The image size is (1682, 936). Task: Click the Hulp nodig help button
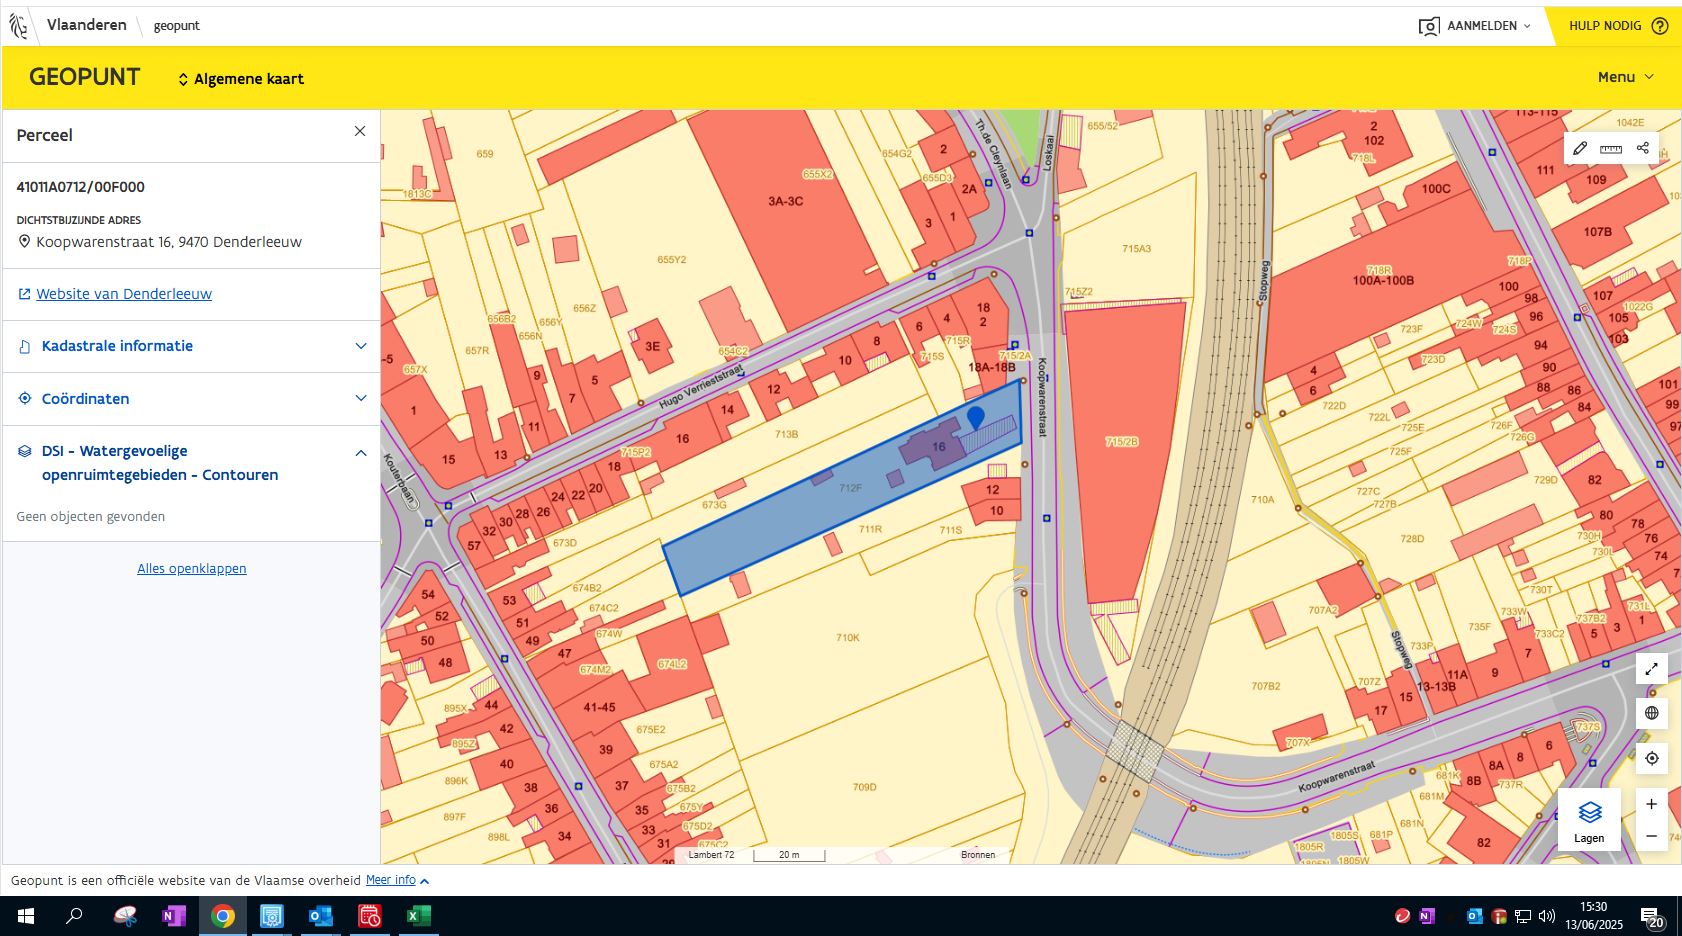pyautogui.click(x=1617, y=26)
